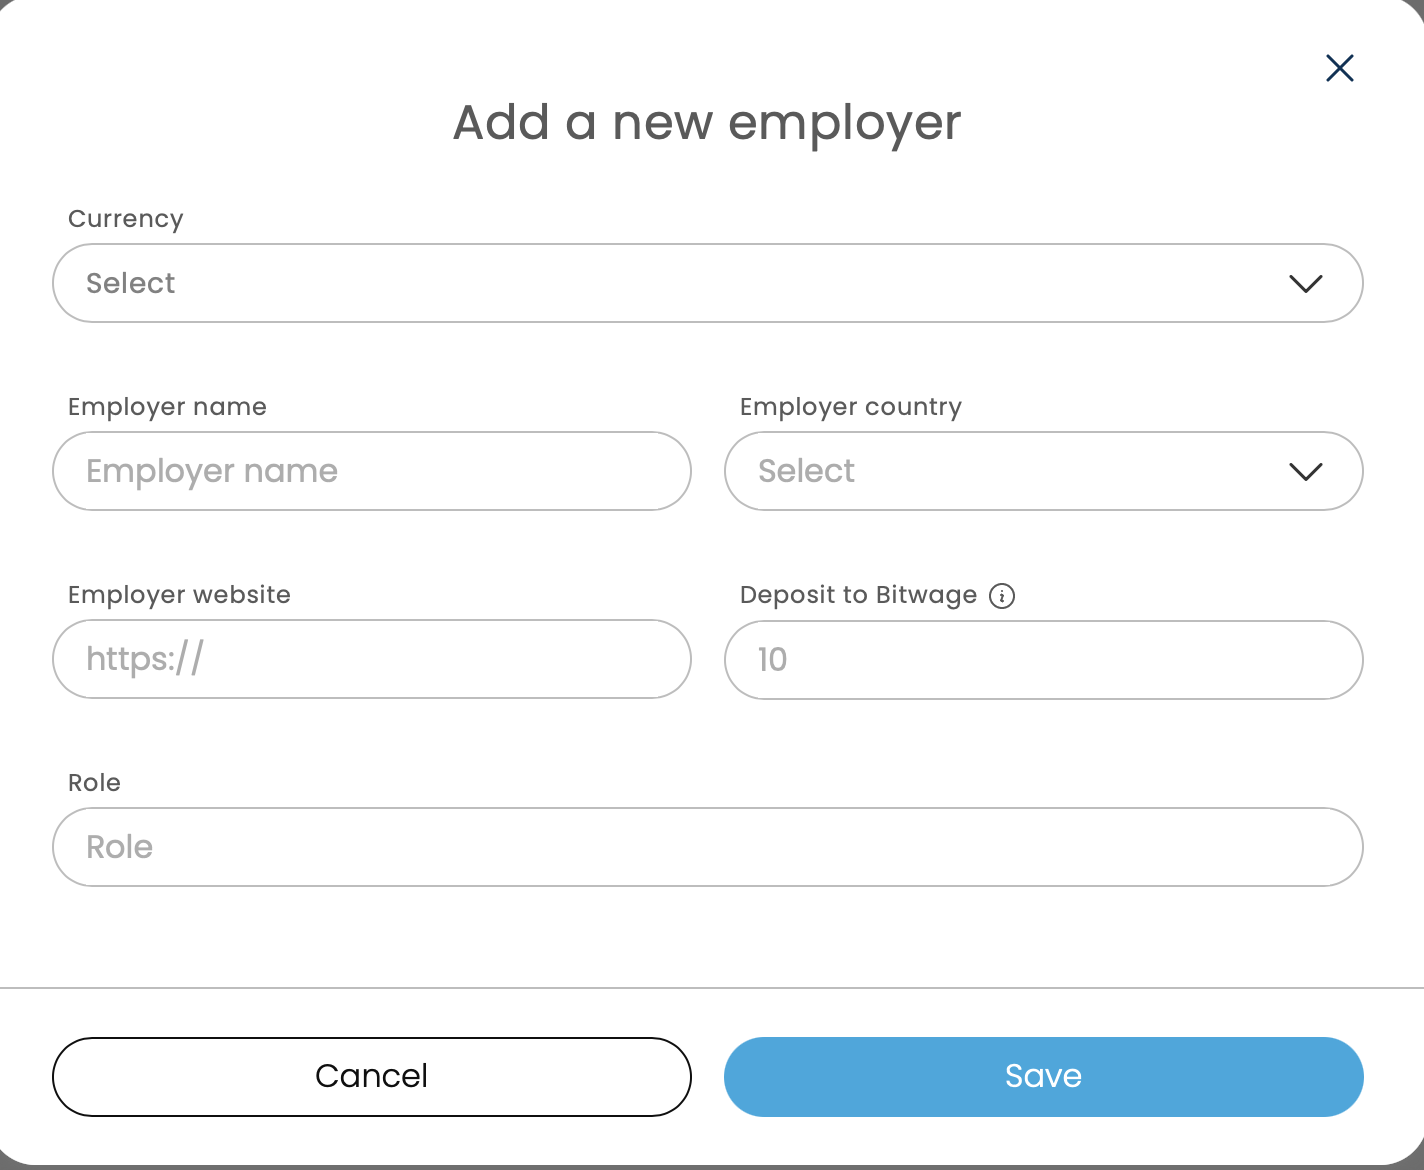Click the info icon beside Deposit to Bitwage
Viewport: 1424px width, 1170px height.
[x=1002, y=596]
